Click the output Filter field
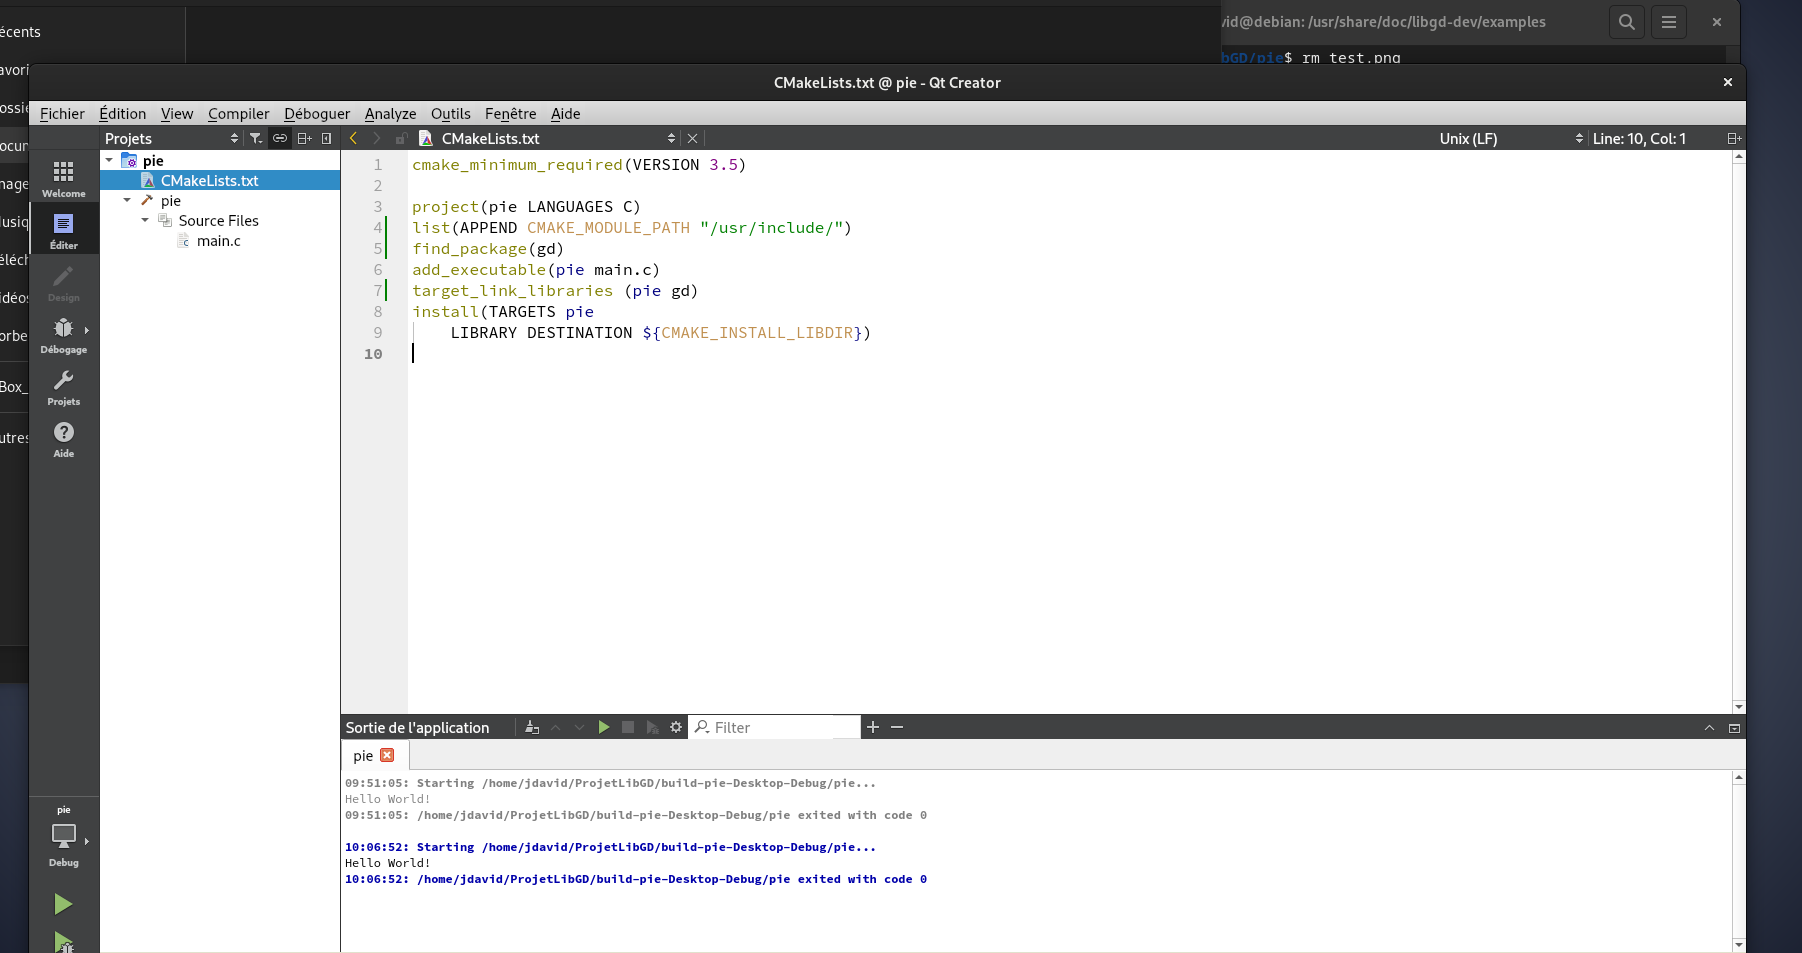 (775, 727)
